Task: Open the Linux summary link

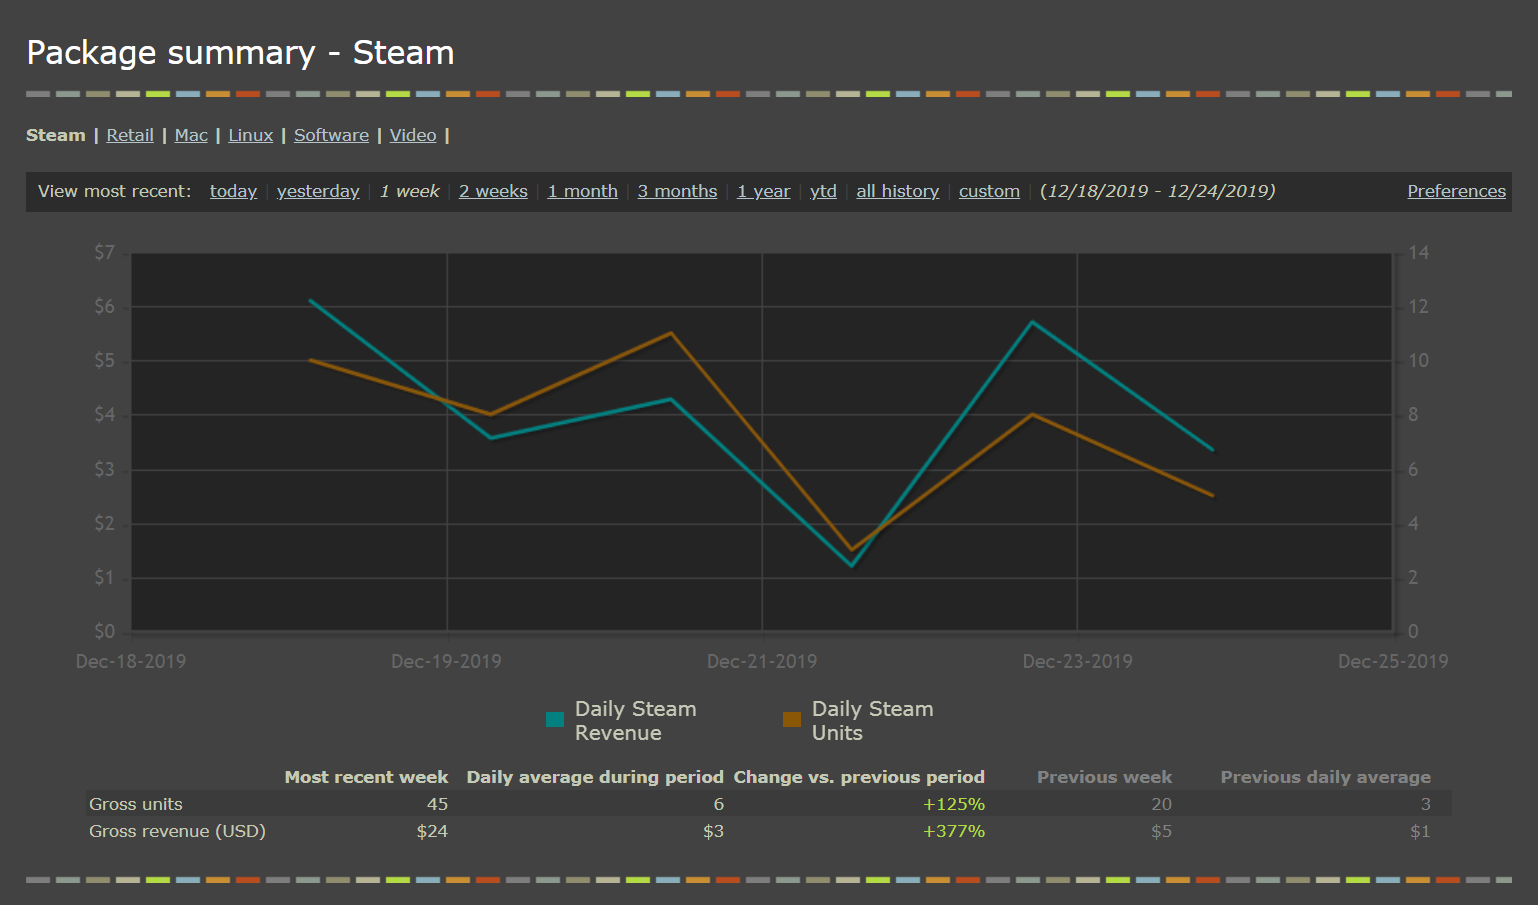Action: [x=250, y=135]
